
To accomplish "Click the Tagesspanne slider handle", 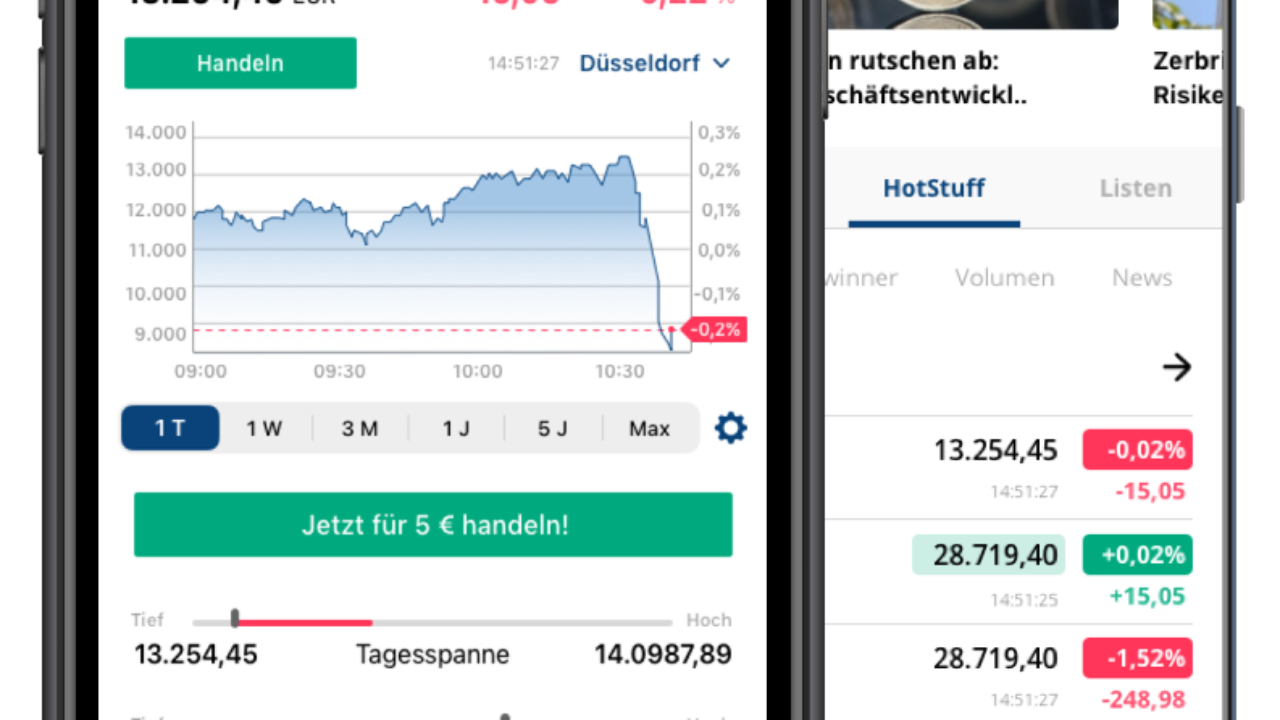I will 235,620.
